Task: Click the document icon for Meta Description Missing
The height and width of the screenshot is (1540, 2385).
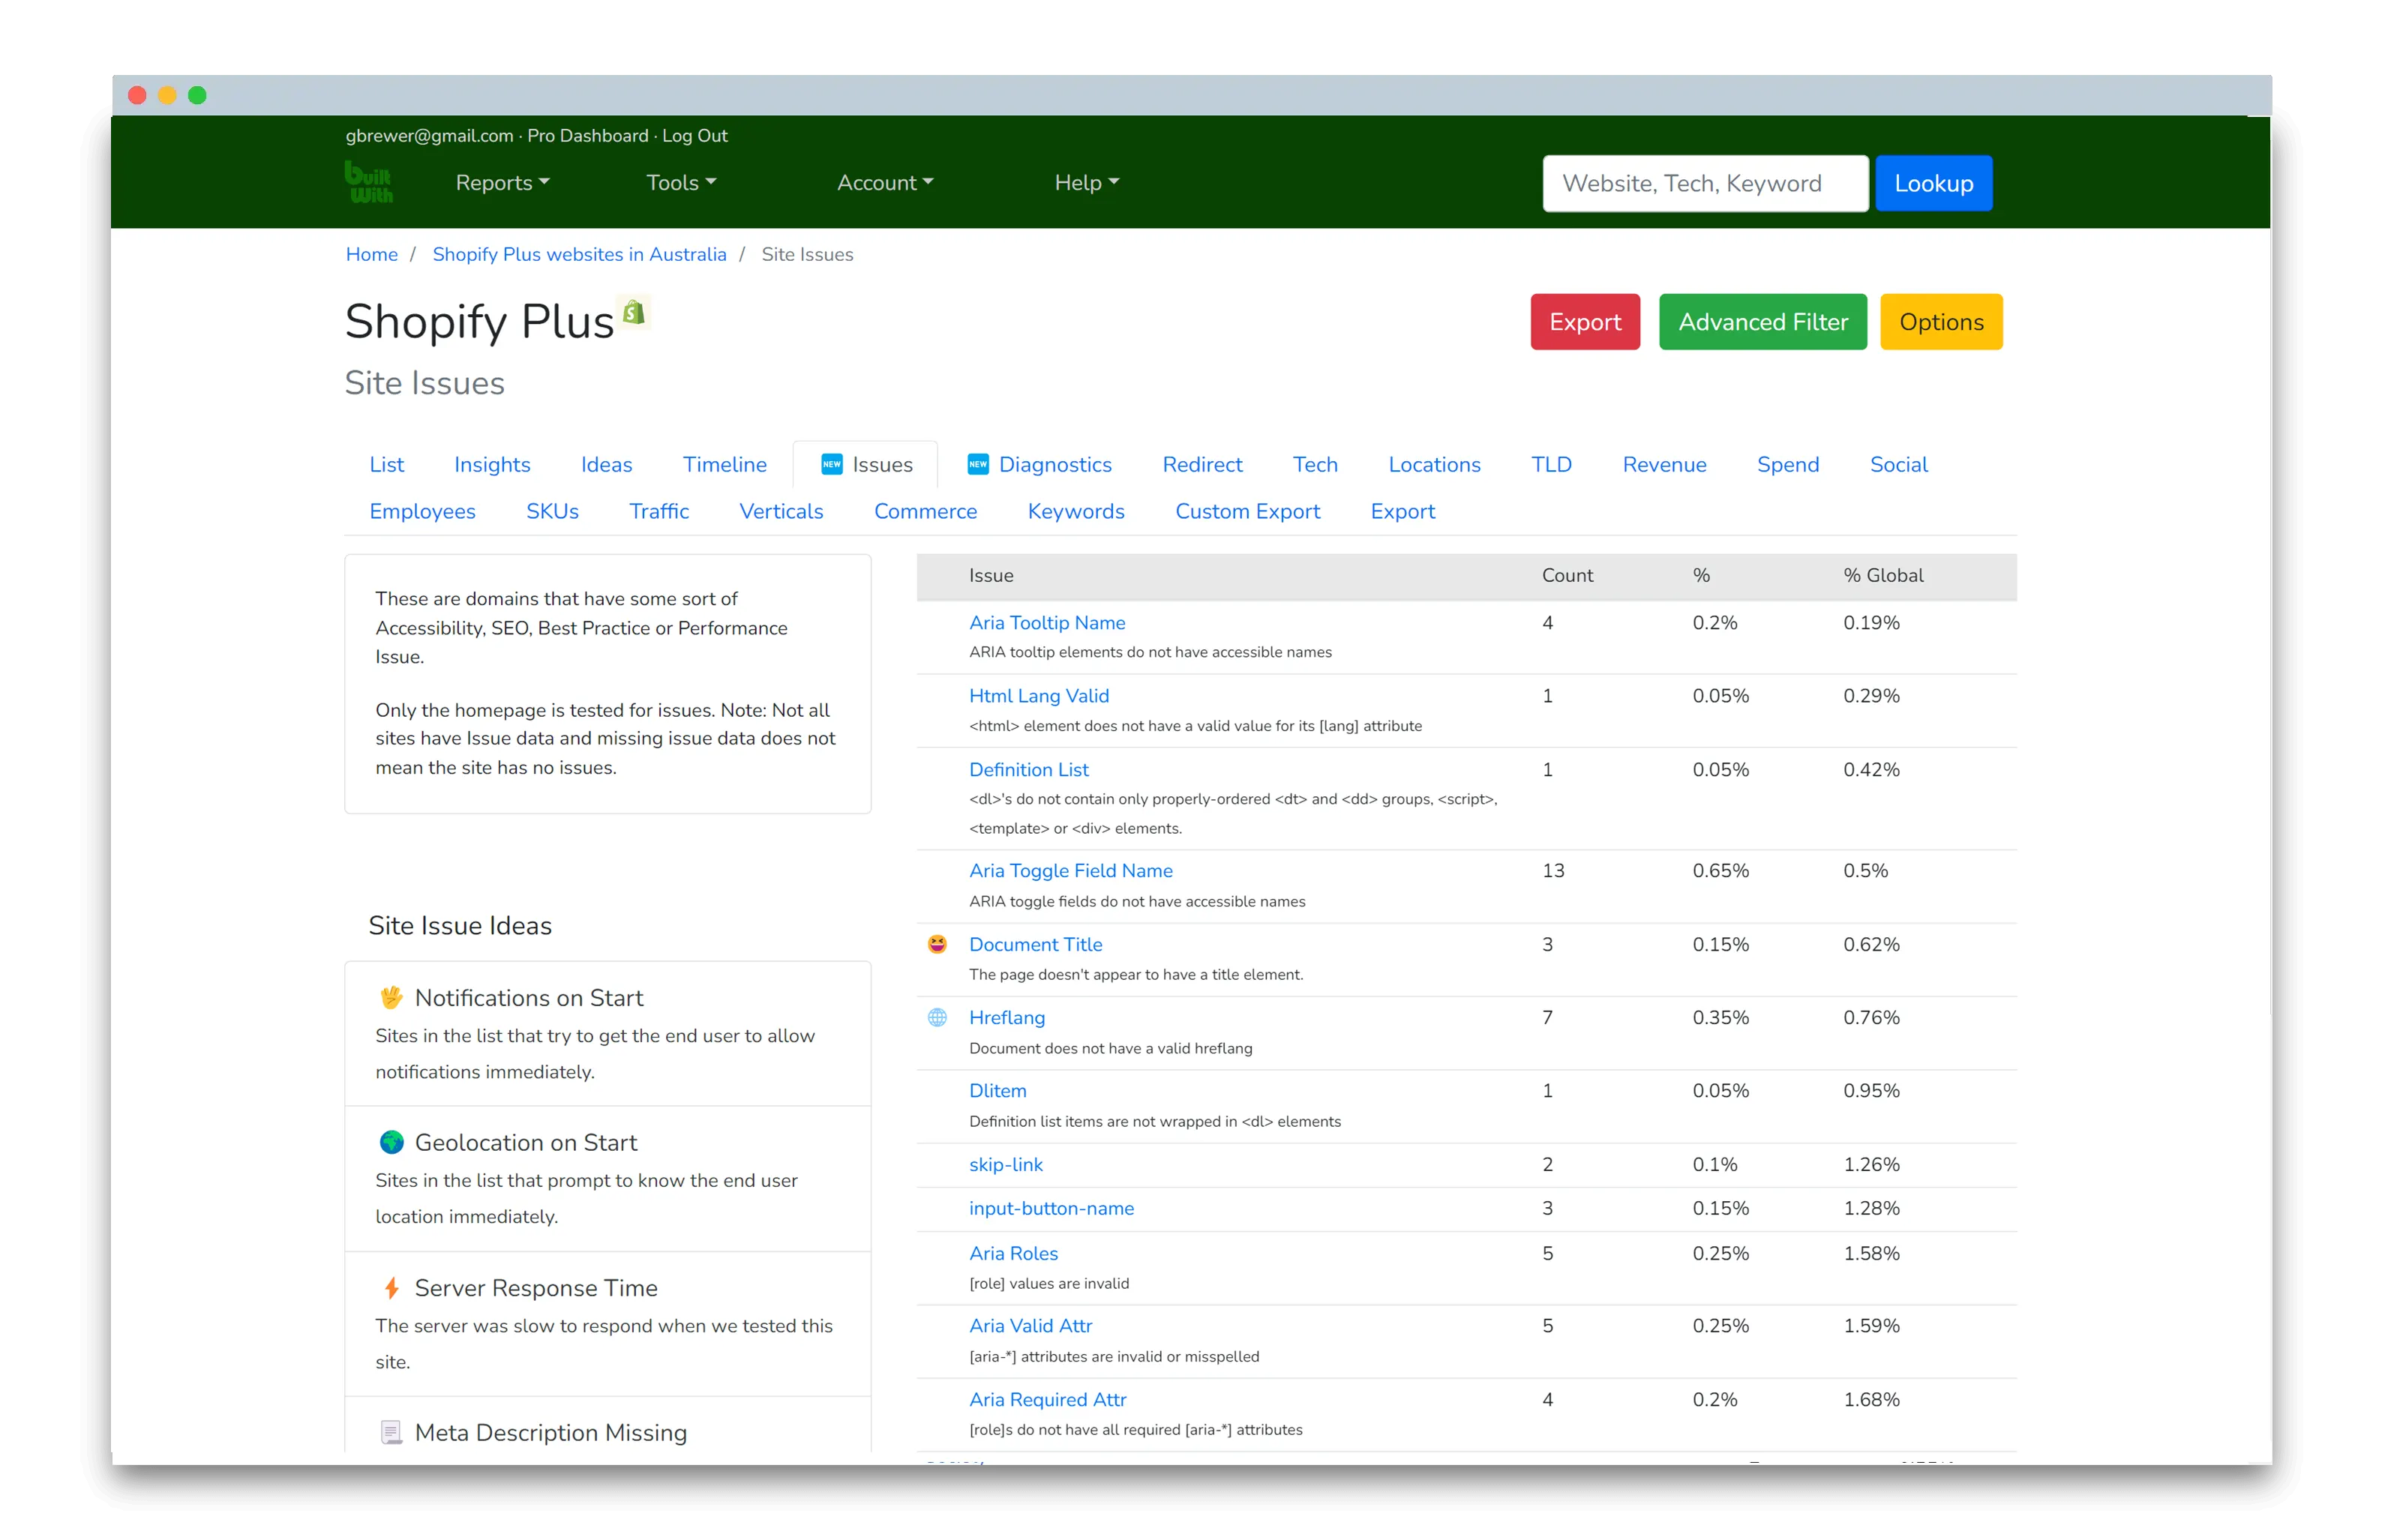Action: [x=391, y=1432]
